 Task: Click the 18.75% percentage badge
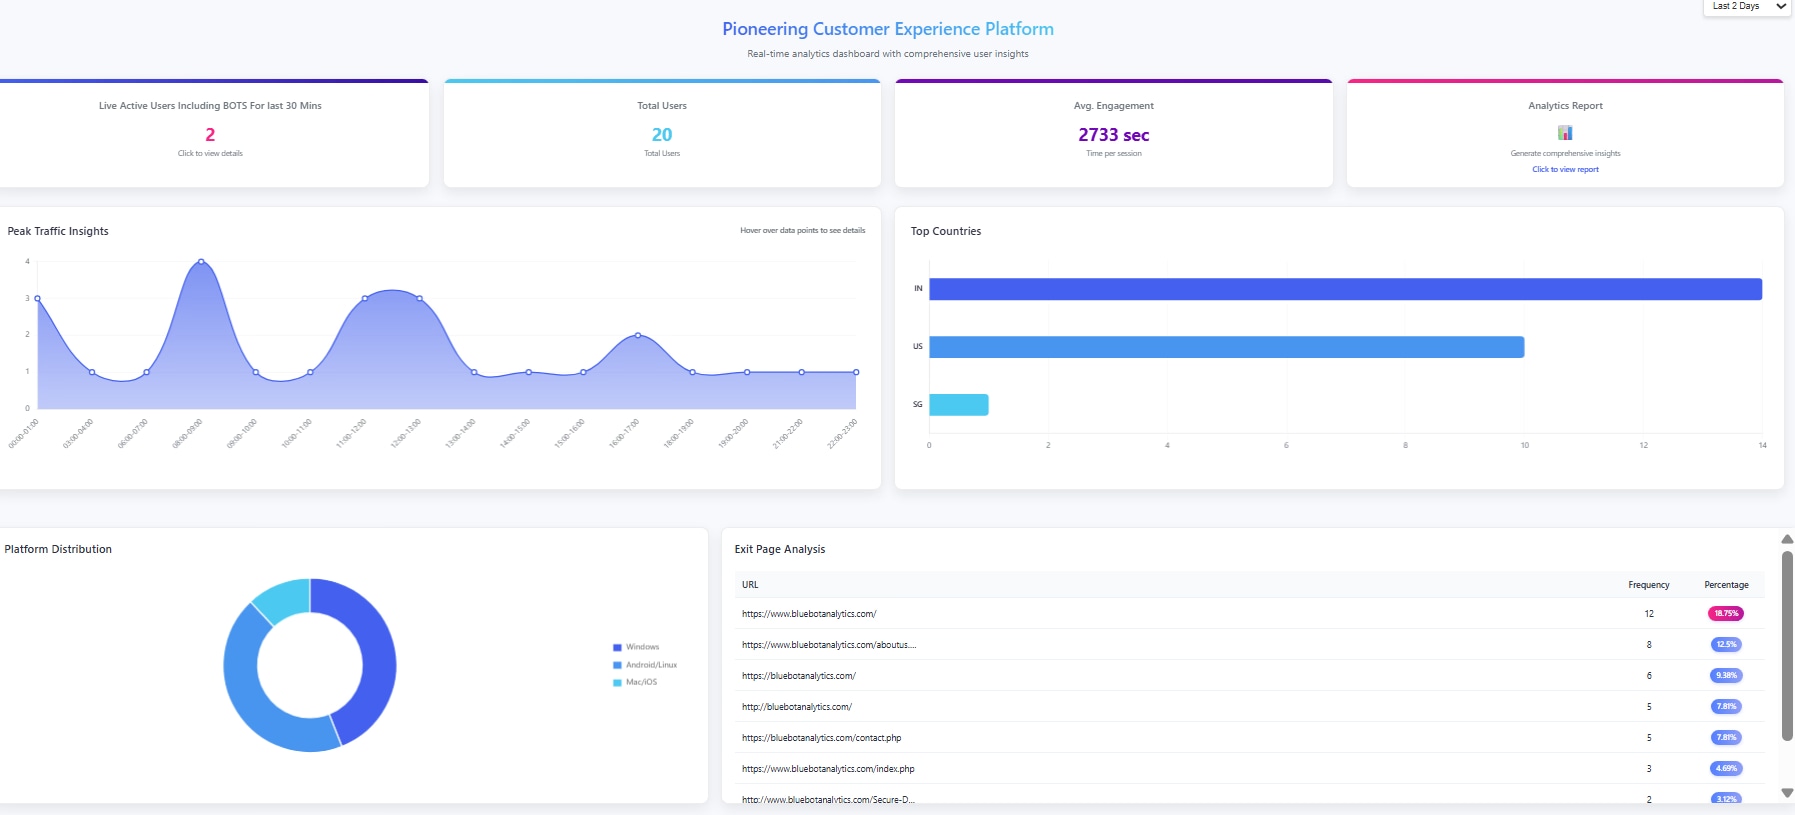pyautogui.click(x=1726, y=614)
